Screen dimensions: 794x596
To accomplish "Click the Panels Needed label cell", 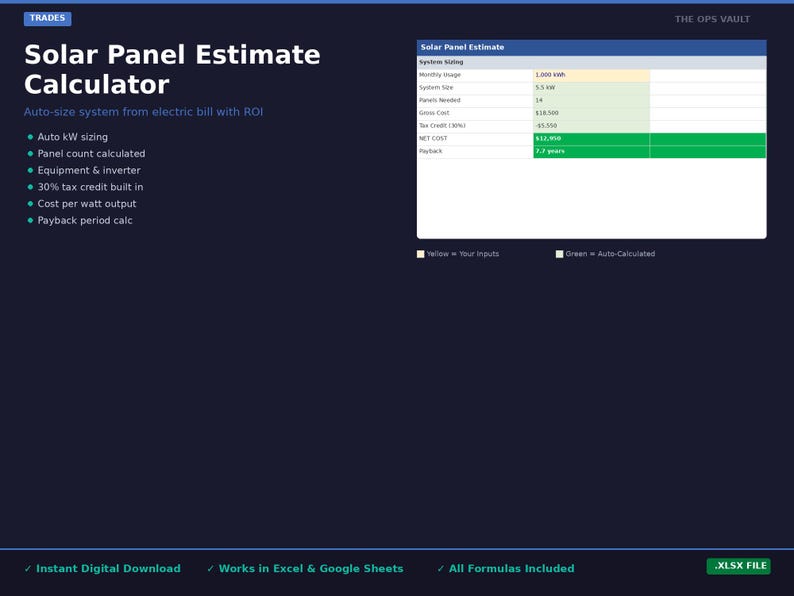I will coord(475,100).
